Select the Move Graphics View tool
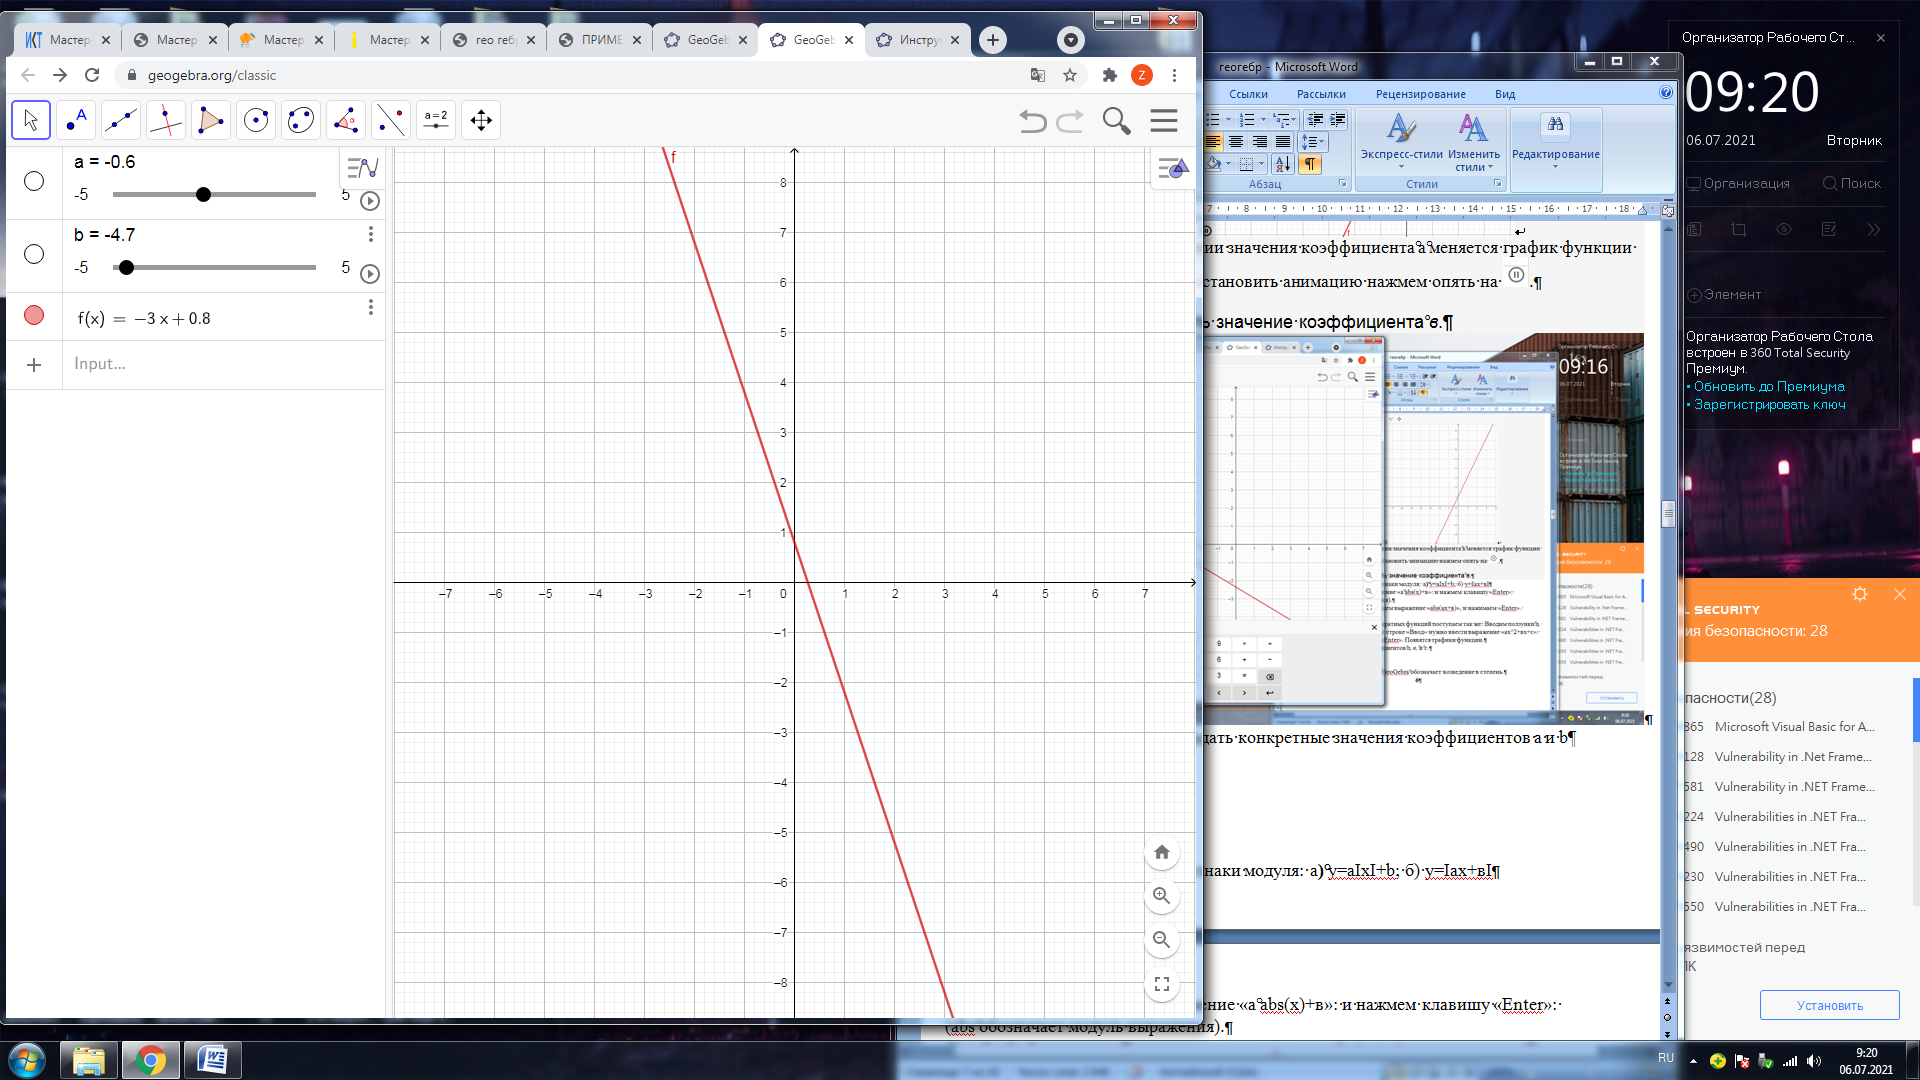The width and height of the screenshot is (1920, 1080). (x=481, y=120)
